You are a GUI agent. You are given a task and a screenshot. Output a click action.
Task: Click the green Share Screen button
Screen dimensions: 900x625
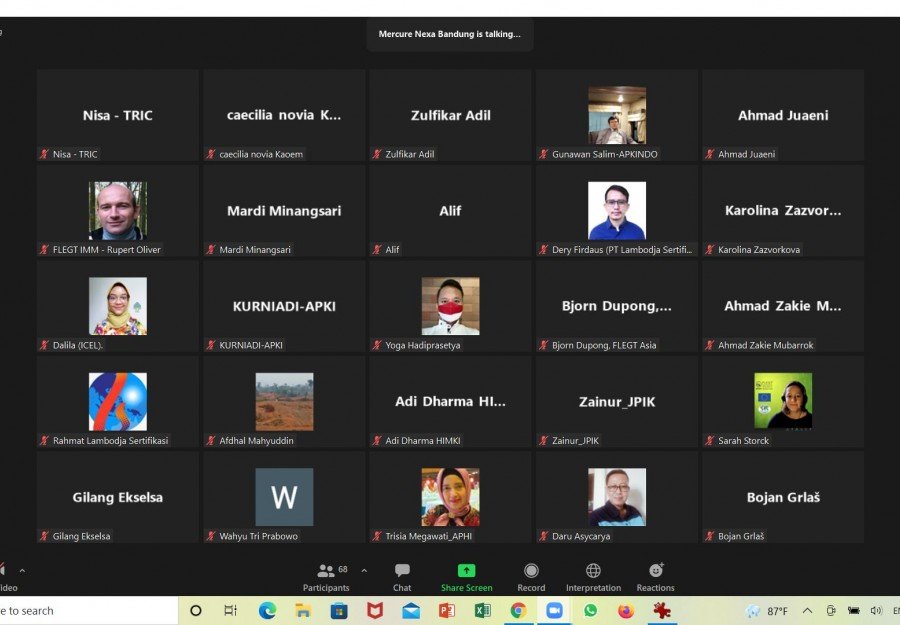tap(466, 576)
